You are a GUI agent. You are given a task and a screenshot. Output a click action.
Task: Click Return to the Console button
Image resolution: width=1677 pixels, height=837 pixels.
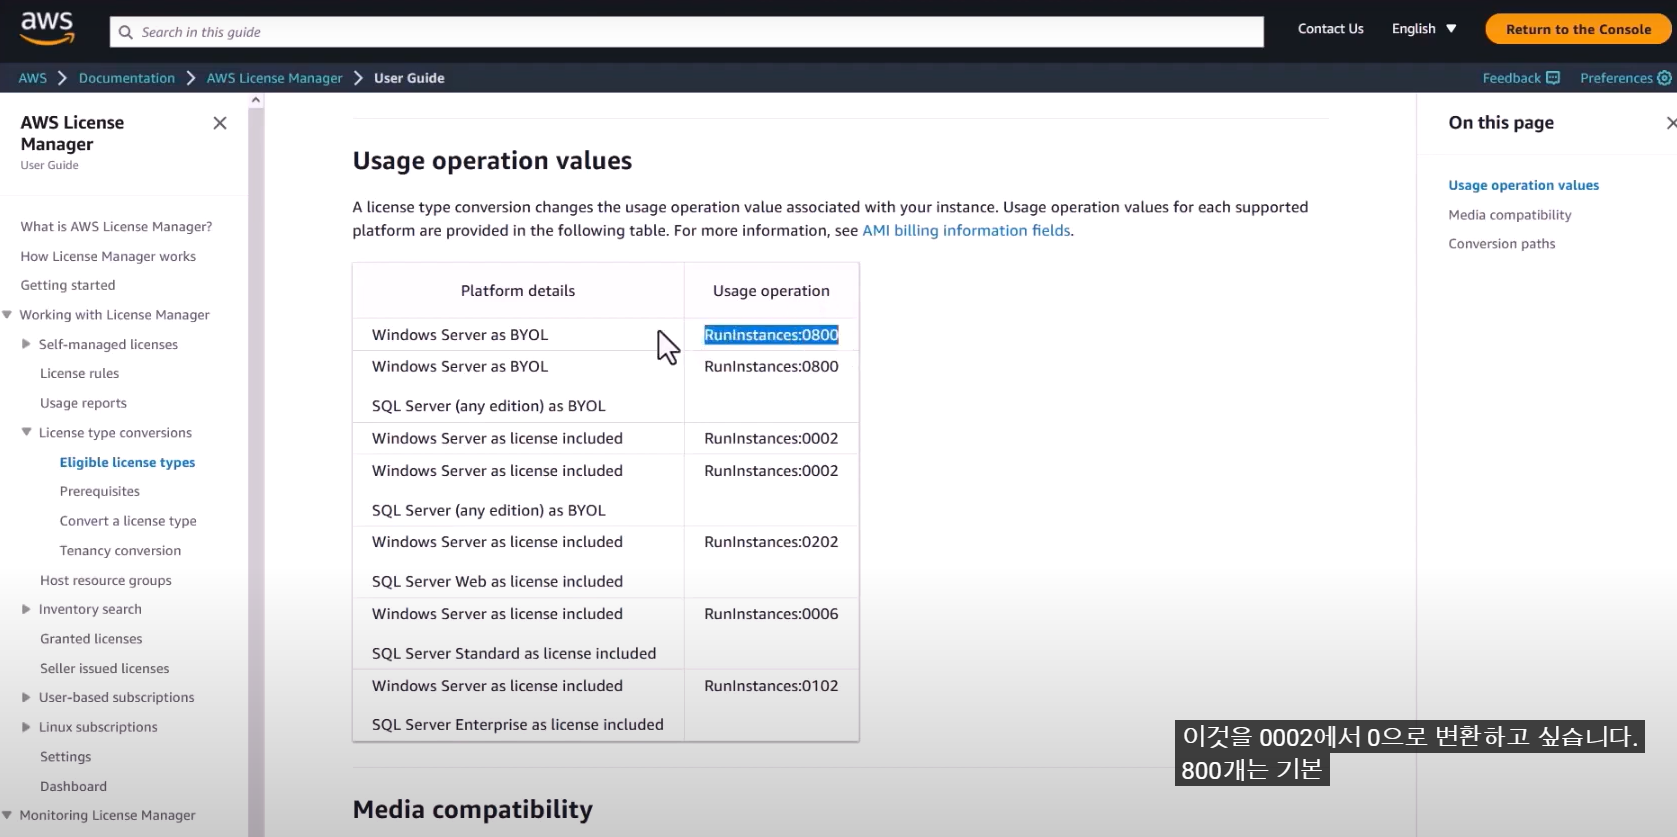click(x=1578, y=29)
